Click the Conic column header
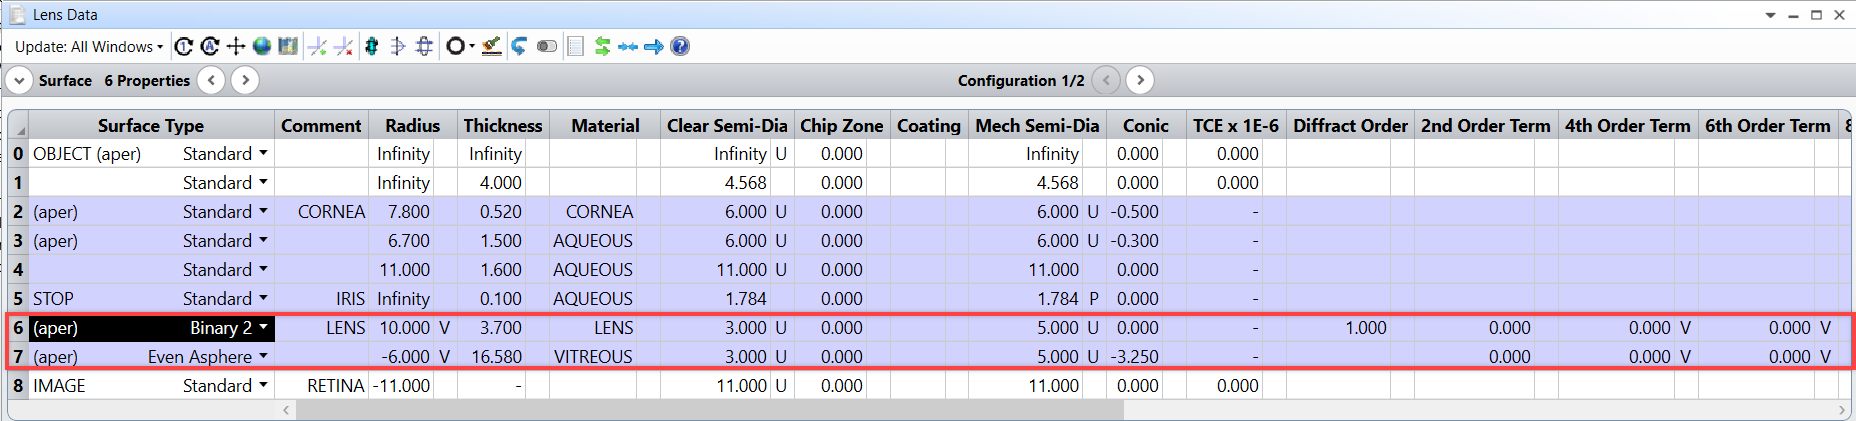 (x=1146, y=125)
